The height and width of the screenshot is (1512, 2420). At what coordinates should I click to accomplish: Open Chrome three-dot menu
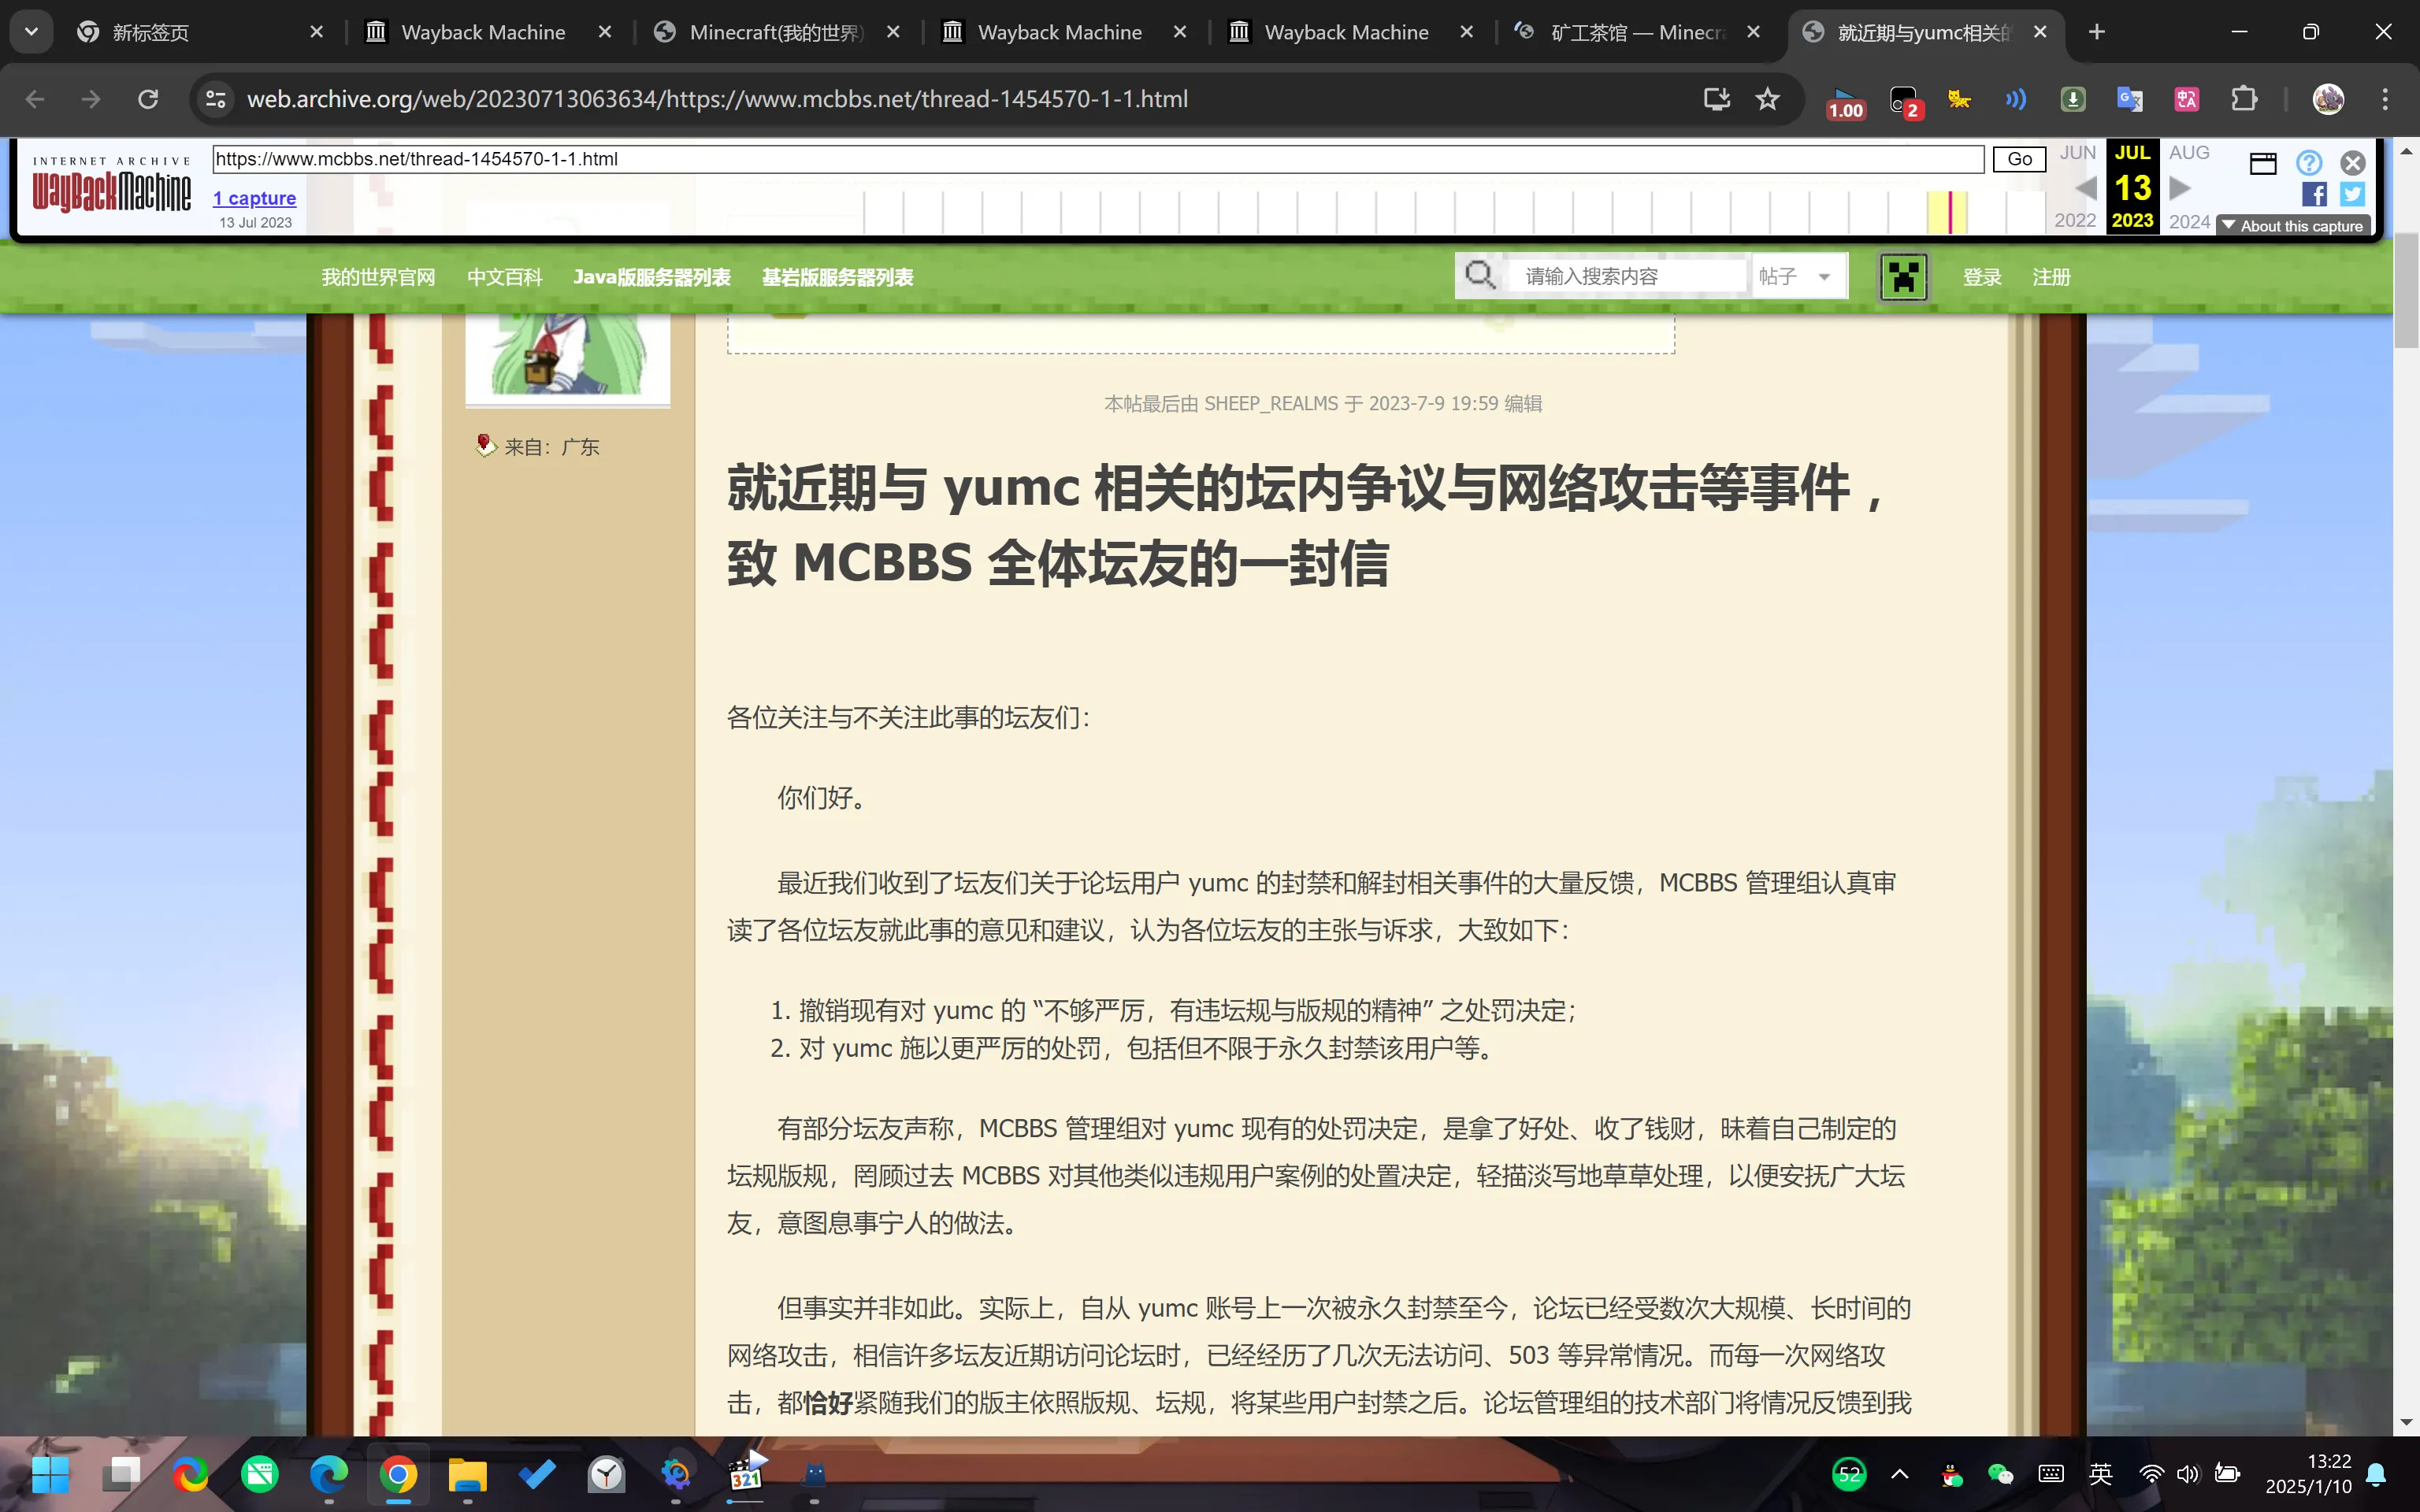(2385, 99)
